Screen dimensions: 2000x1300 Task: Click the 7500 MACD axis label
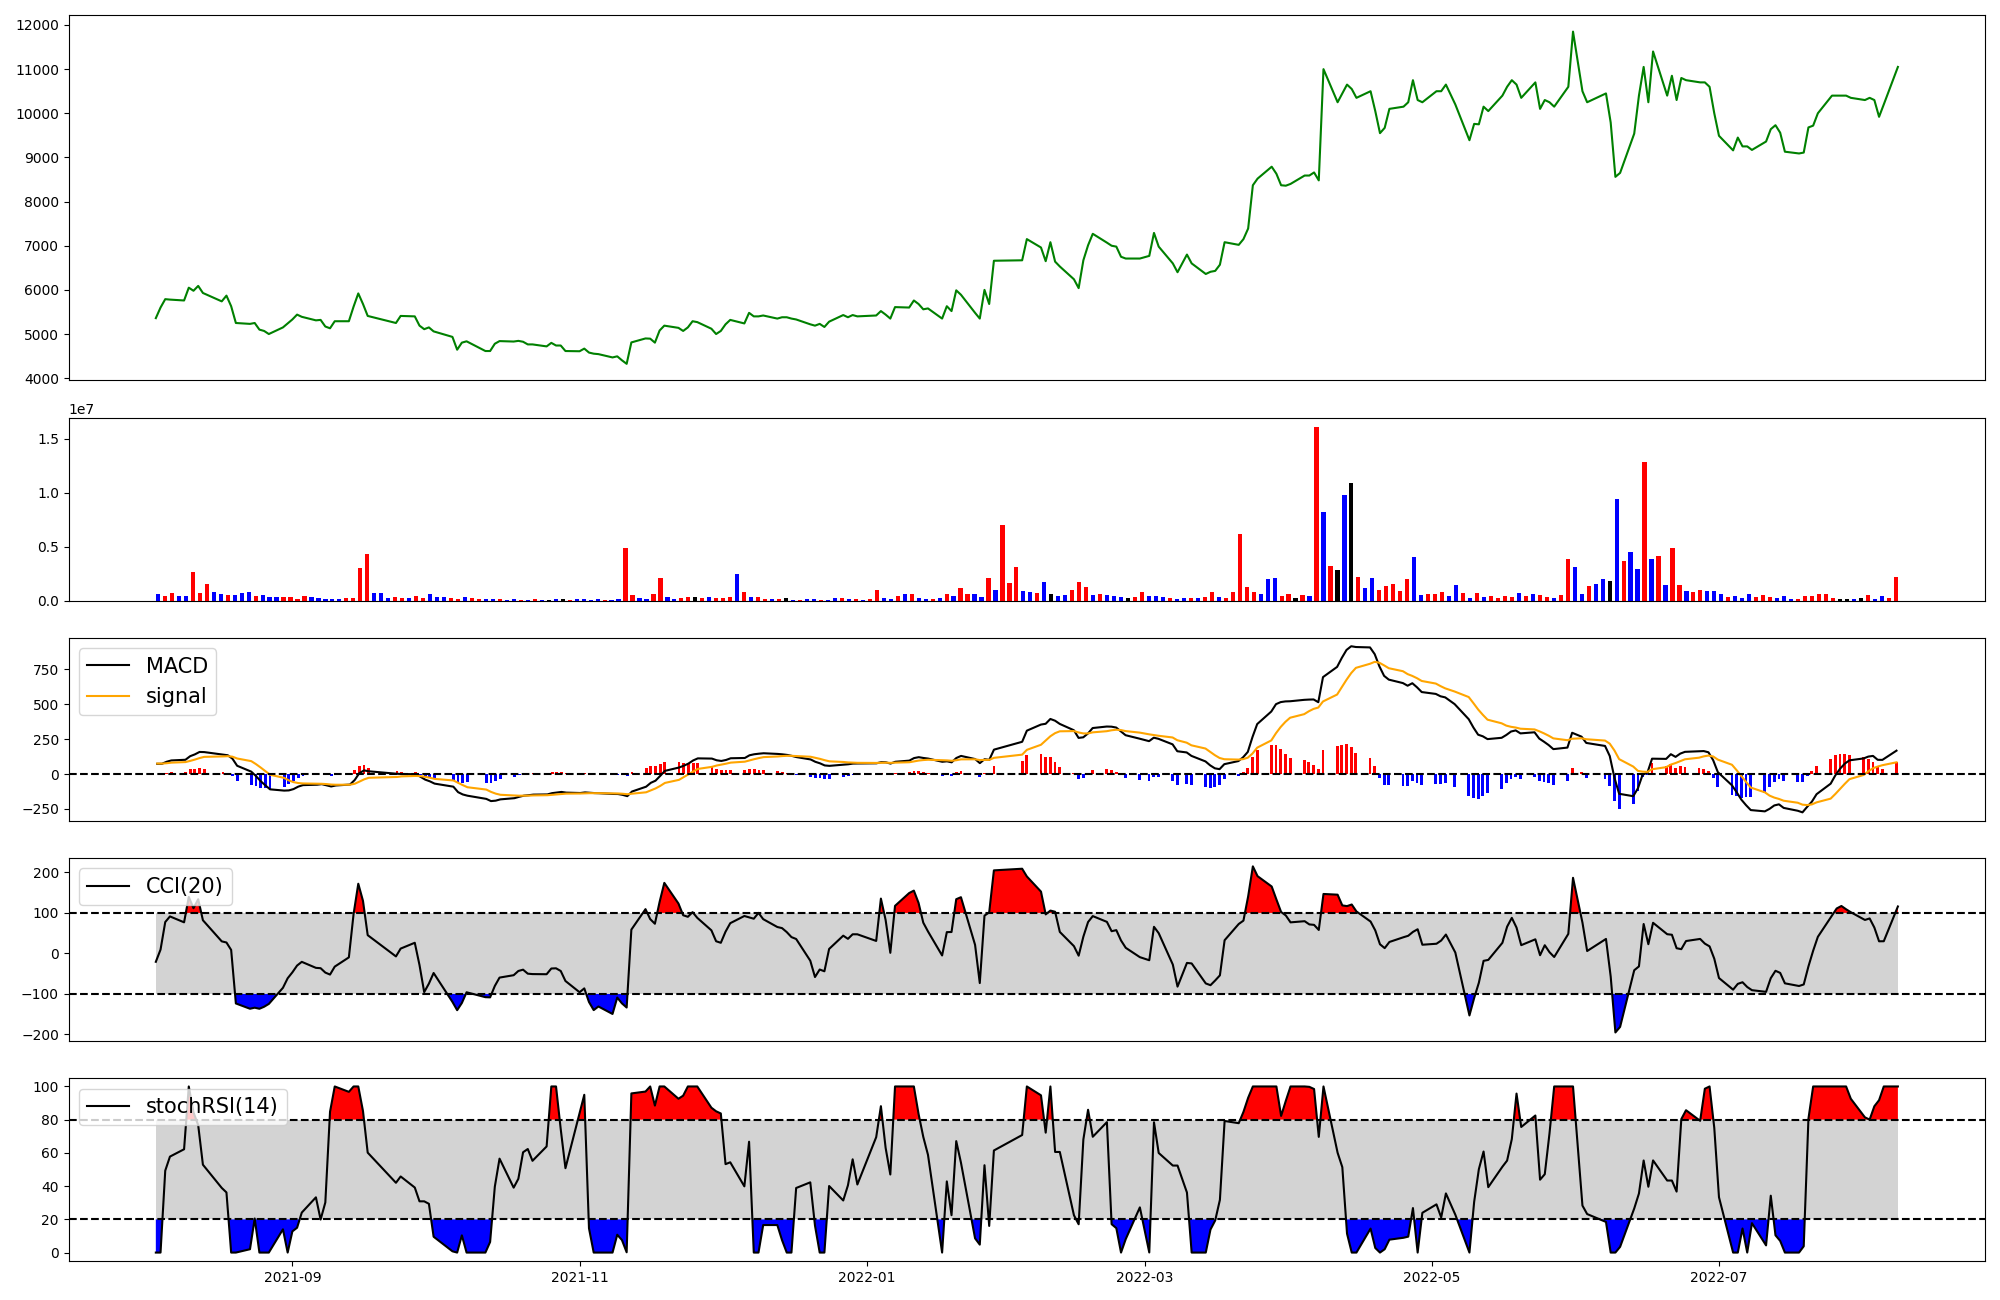(44, 670)
